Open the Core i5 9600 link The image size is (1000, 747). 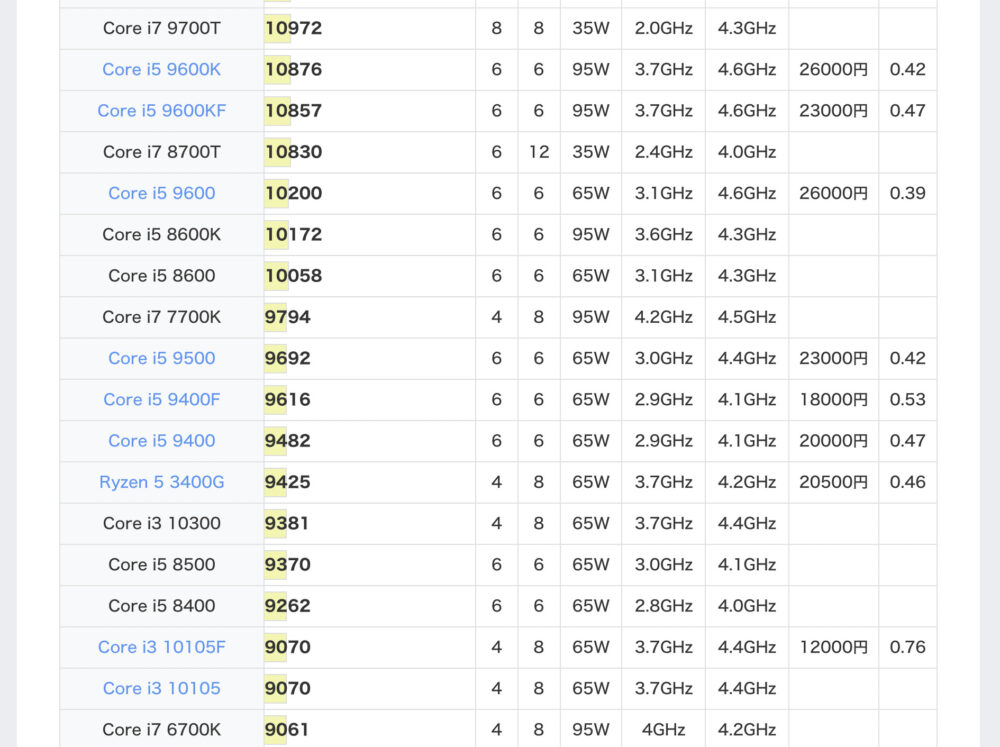161,193
